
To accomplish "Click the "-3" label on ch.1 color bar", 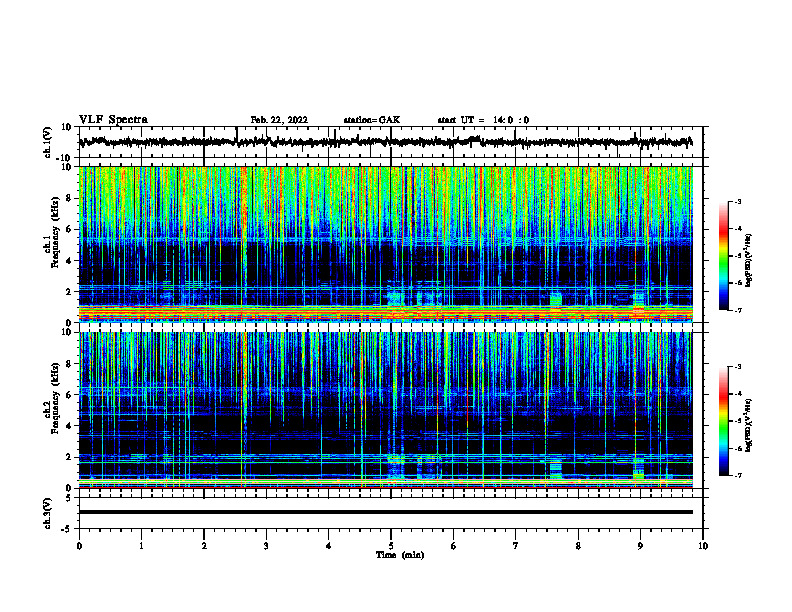I will (x=738, y=202).
